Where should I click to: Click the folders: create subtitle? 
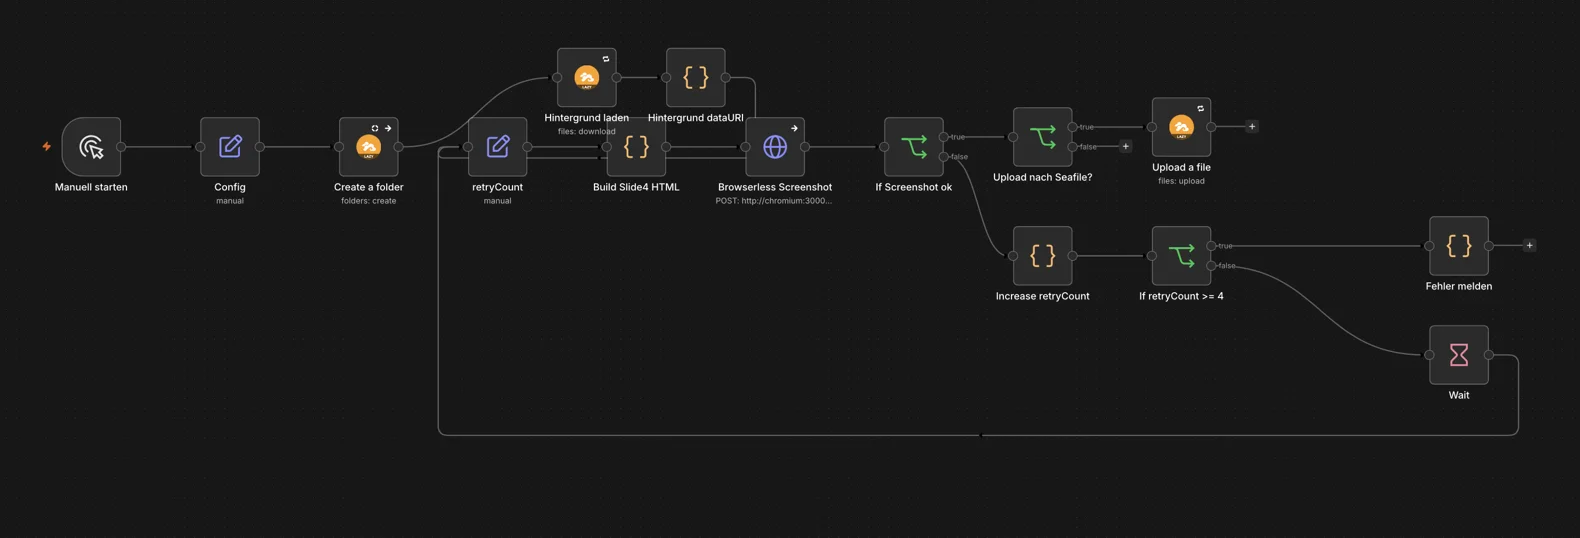(x=369, y=201)
